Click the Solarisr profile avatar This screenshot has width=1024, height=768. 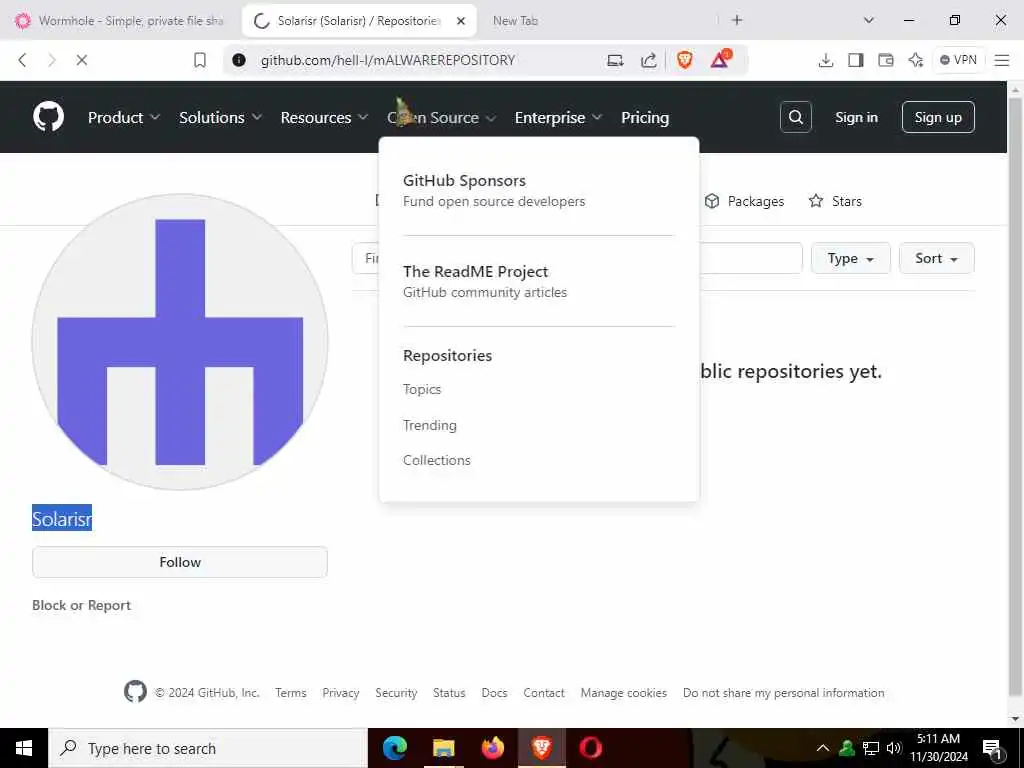coord(180,341)
